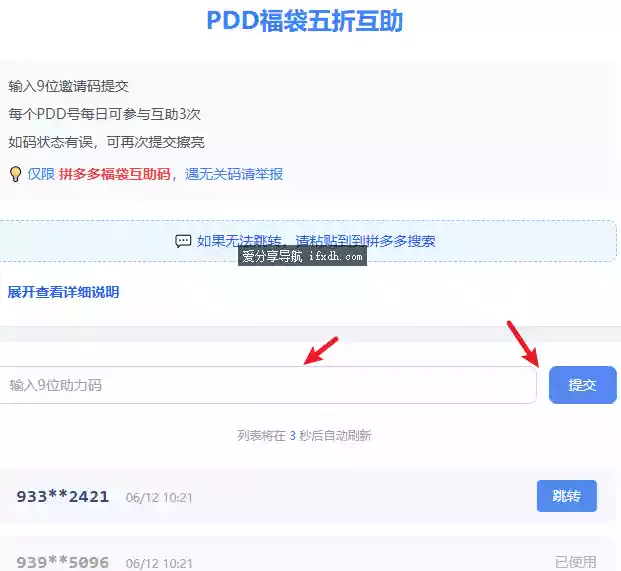Click the 拼多多福袋互助码 red text
The height and width of the screenshot is (571, 621).
point(115,174)
